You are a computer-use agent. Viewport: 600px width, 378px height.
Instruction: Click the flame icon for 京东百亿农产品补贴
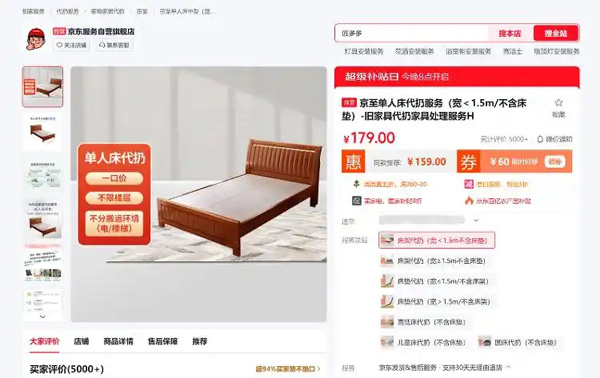coord(469,200)
